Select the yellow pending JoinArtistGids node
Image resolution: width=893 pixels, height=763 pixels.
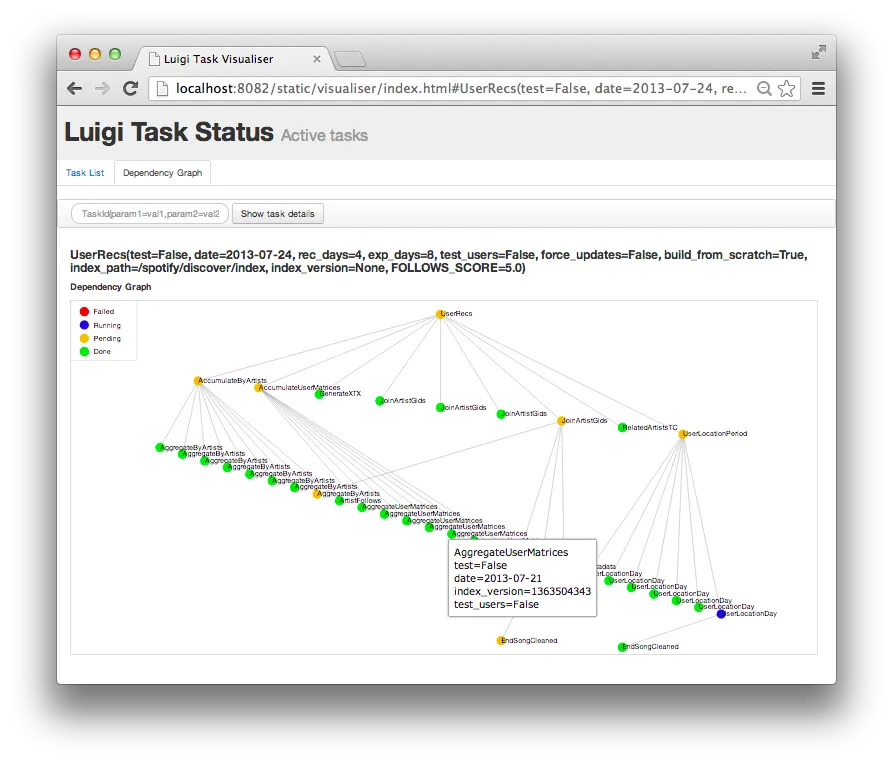tap(561, 421)
